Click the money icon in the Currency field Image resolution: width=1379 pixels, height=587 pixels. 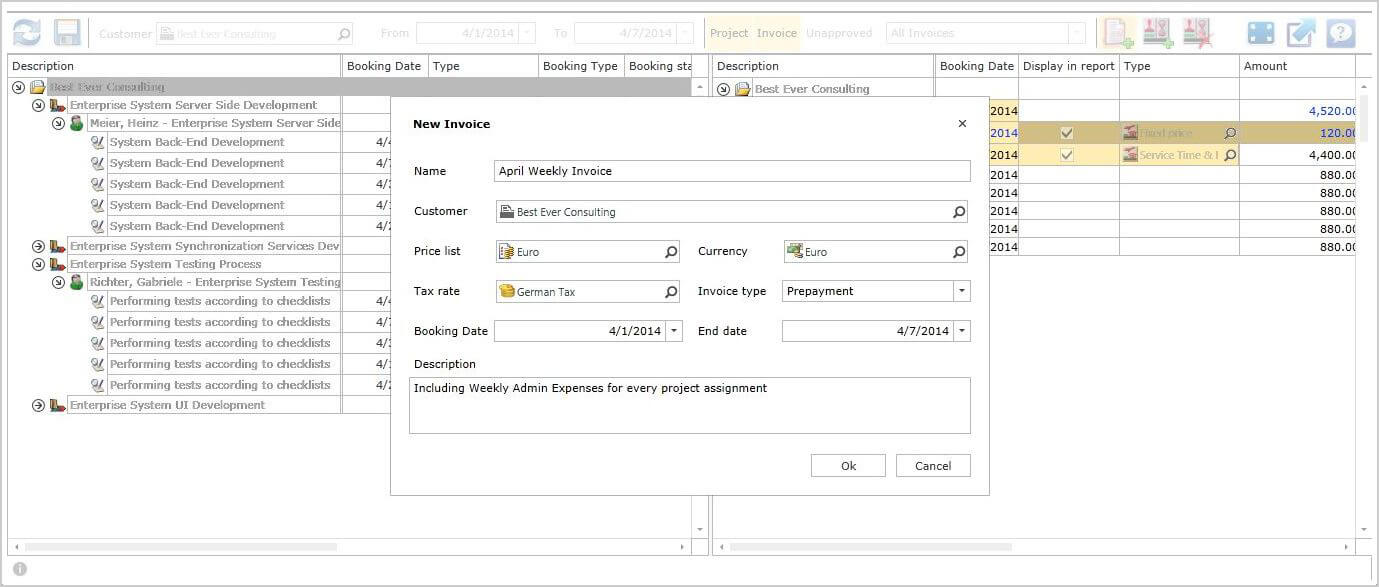click(x=795, y=251)
